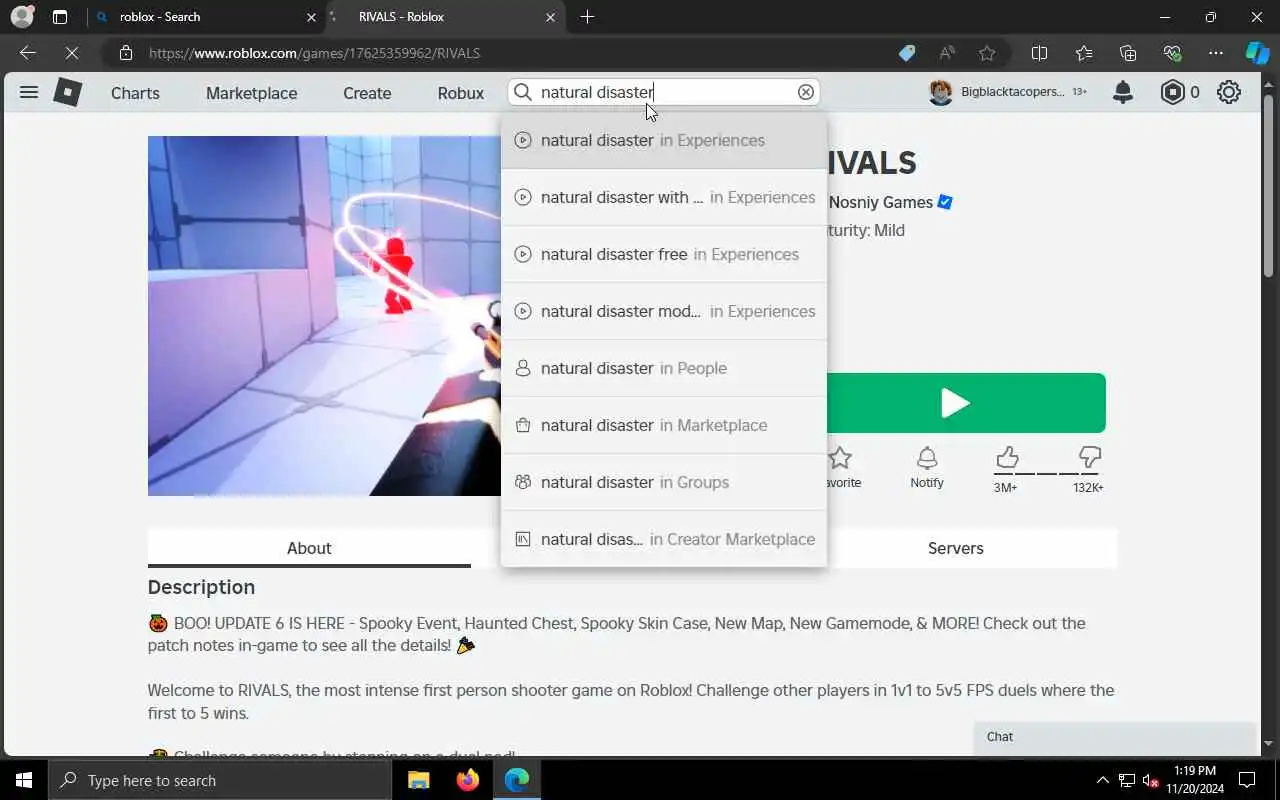Go to Marketplace in the Roblox navigation

(251, 93)
